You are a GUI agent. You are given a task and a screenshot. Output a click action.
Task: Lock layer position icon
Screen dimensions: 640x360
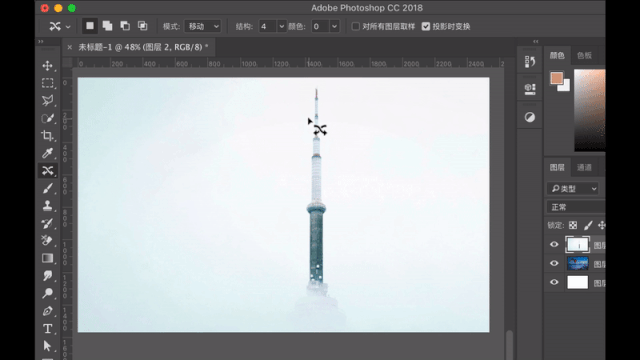[602, 225]
